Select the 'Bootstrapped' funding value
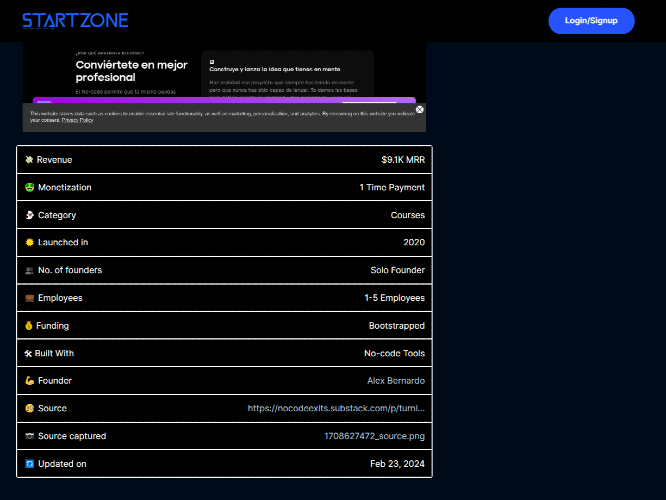The height and width of the screenshot is (500, 666). (396, 326)
